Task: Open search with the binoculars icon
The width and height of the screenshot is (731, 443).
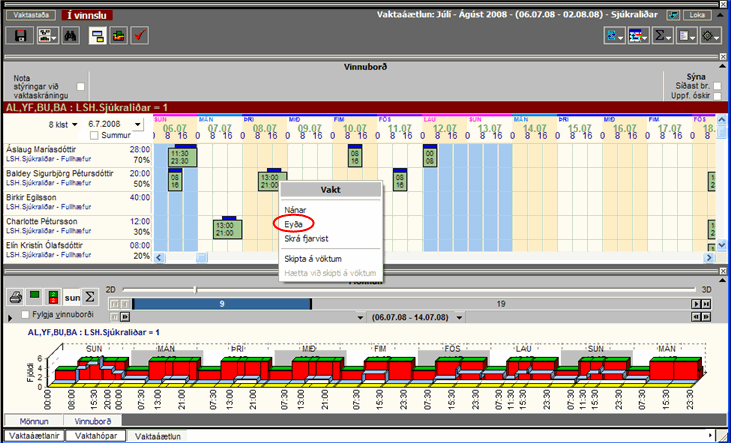Action: click(x=70, y=36)
